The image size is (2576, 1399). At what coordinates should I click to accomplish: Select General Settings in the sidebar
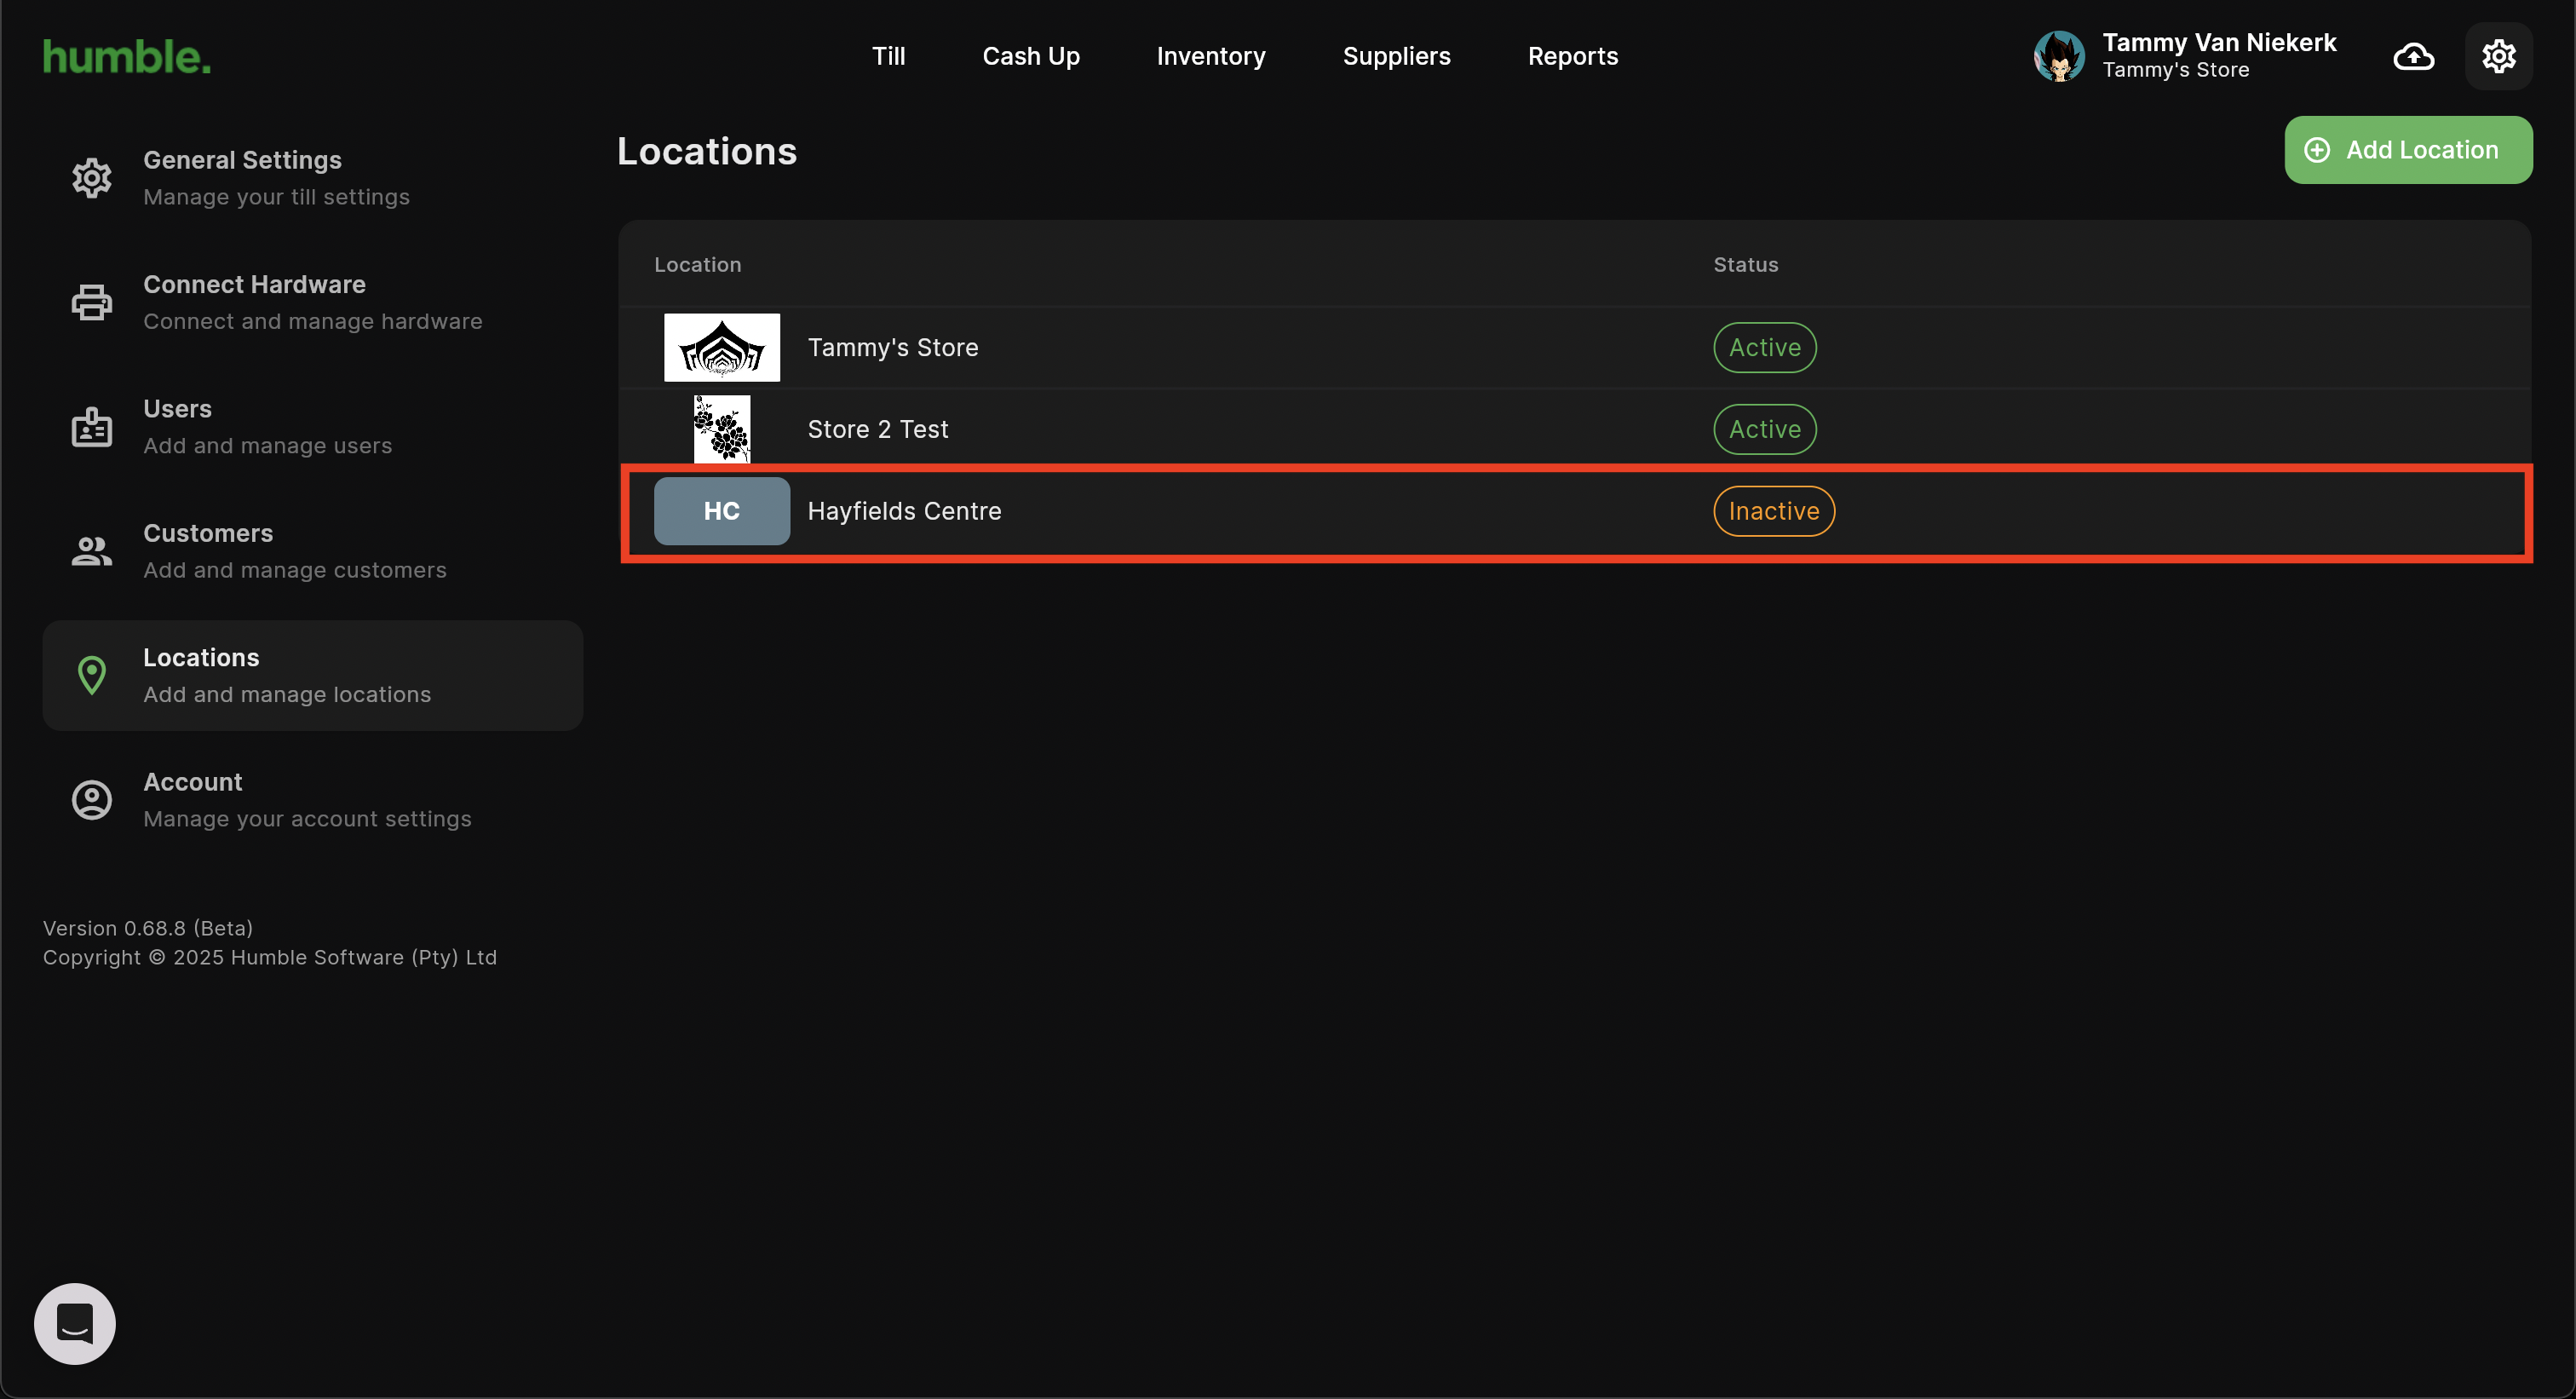pyautogui.click(x=312, y=178)
